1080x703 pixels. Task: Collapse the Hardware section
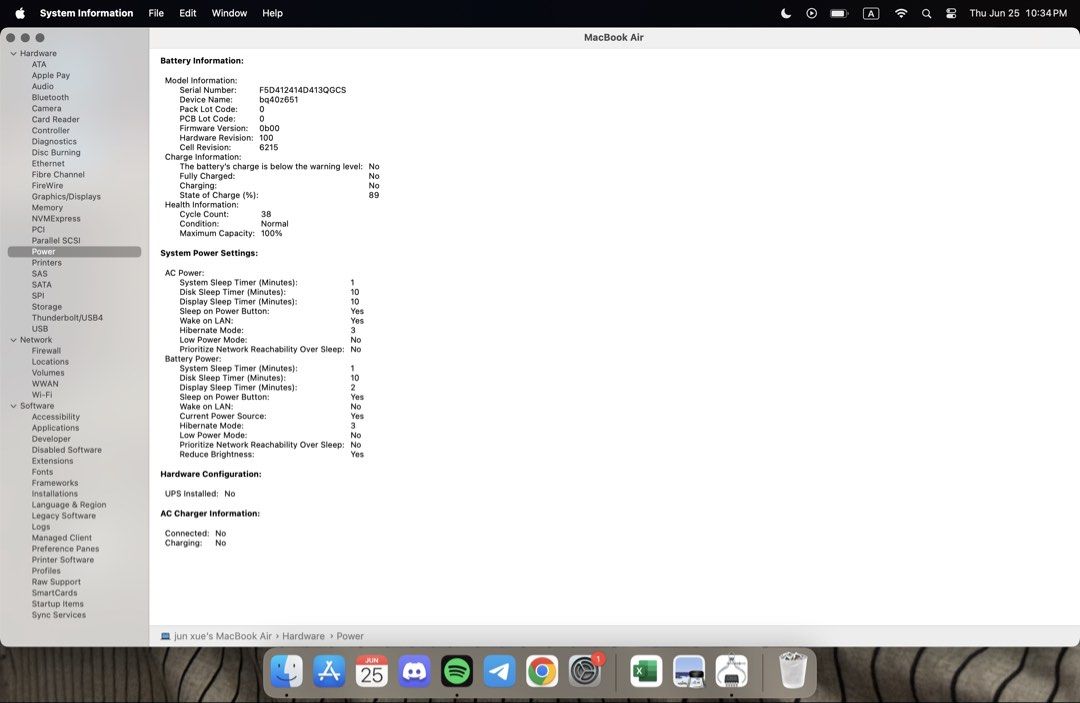[x=13, y=53]
